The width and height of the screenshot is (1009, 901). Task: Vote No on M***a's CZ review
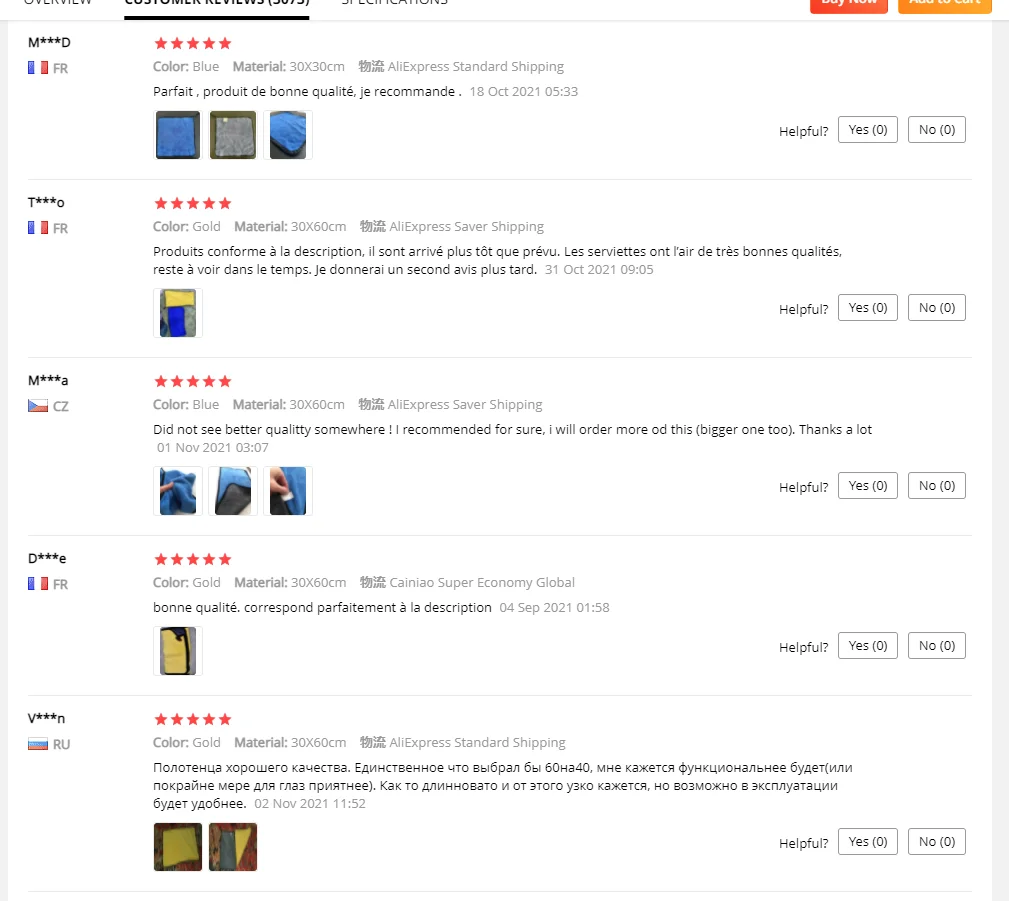tap(936, 486)
